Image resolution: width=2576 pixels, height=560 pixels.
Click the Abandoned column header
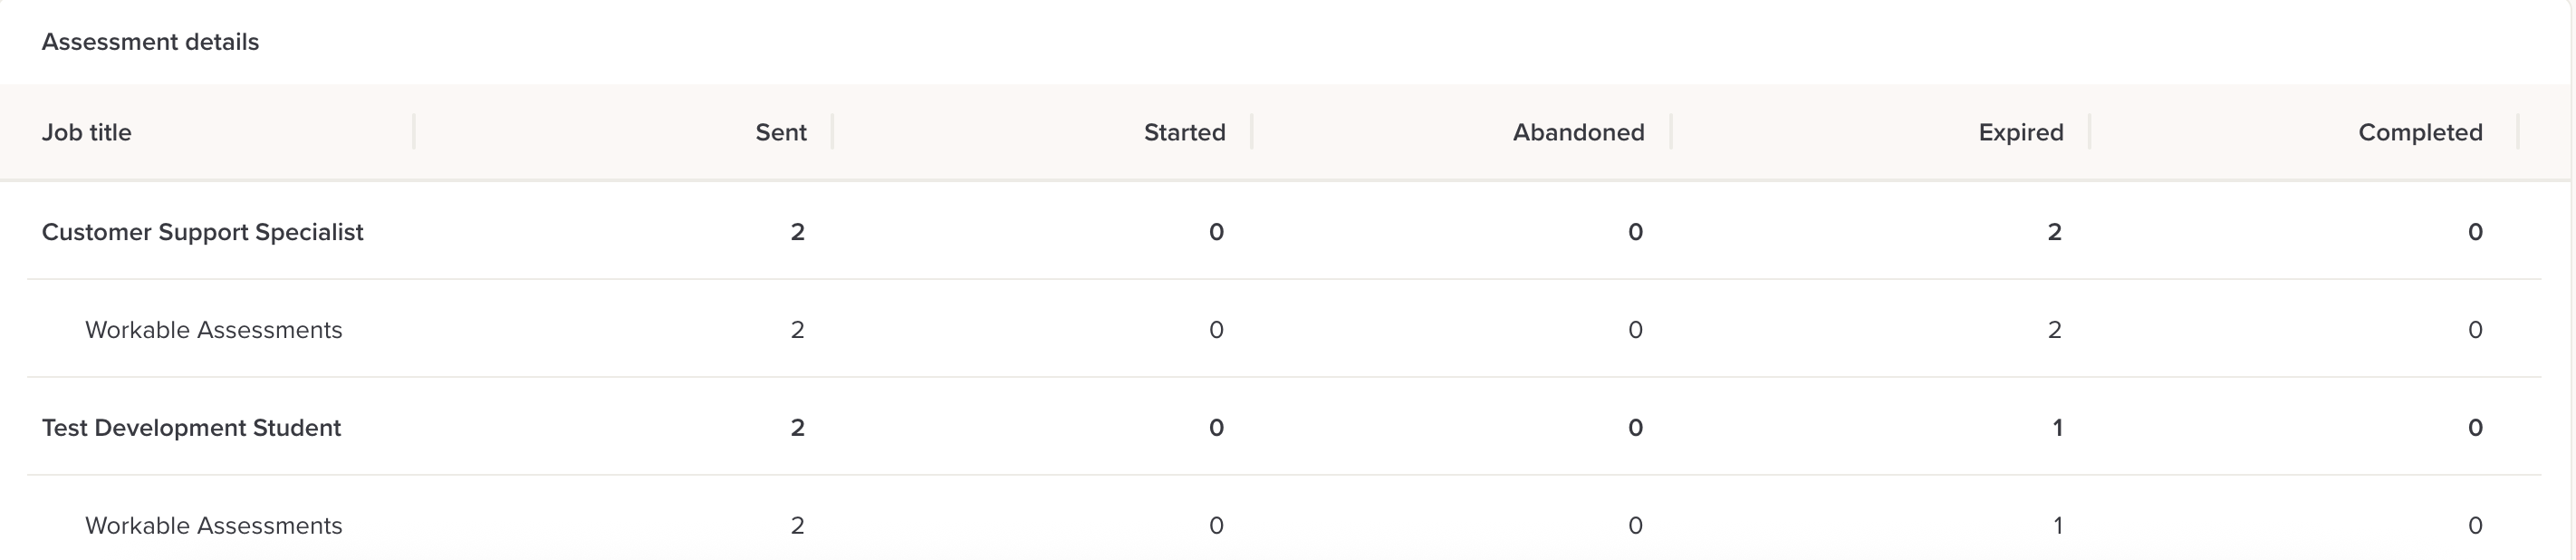click(x=1578, y=133)
